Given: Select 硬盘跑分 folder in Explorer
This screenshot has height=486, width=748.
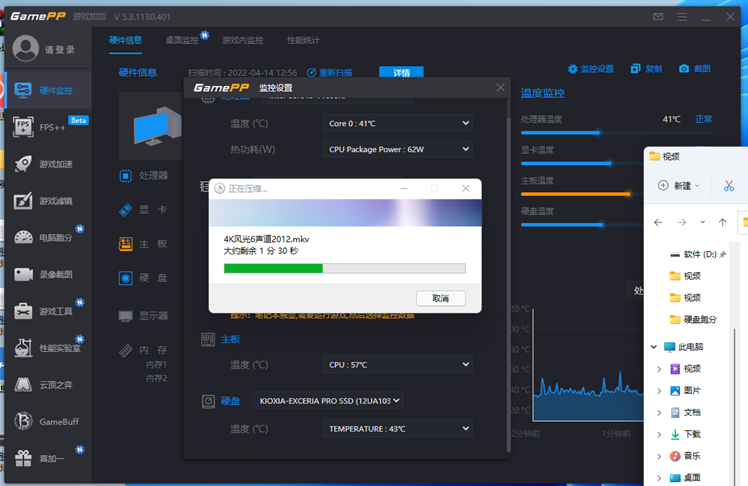Looking at the screenshot, I should coord(693,320).
